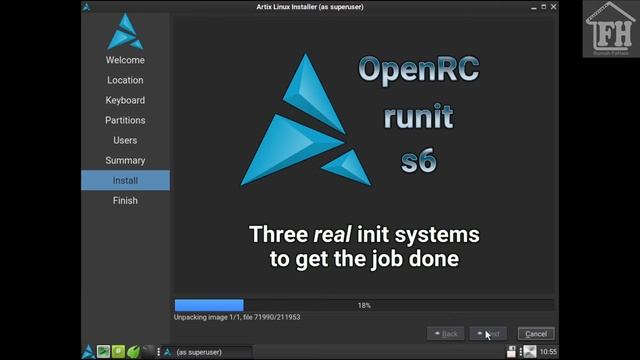Select the Summary step in sidebar
Viewport: 640px width, 360px height.
click(x=125, y=160)
